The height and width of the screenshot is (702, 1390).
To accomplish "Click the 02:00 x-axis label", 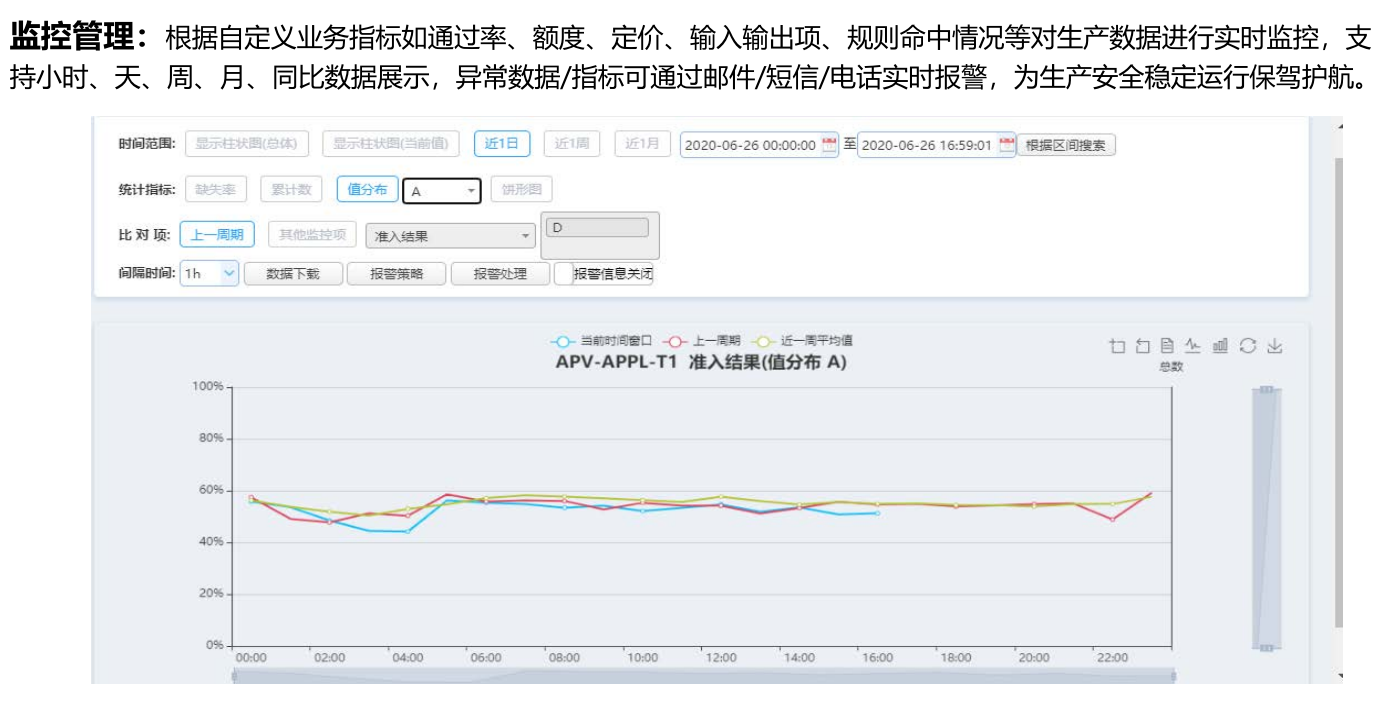I will click(x=329, y=658).
